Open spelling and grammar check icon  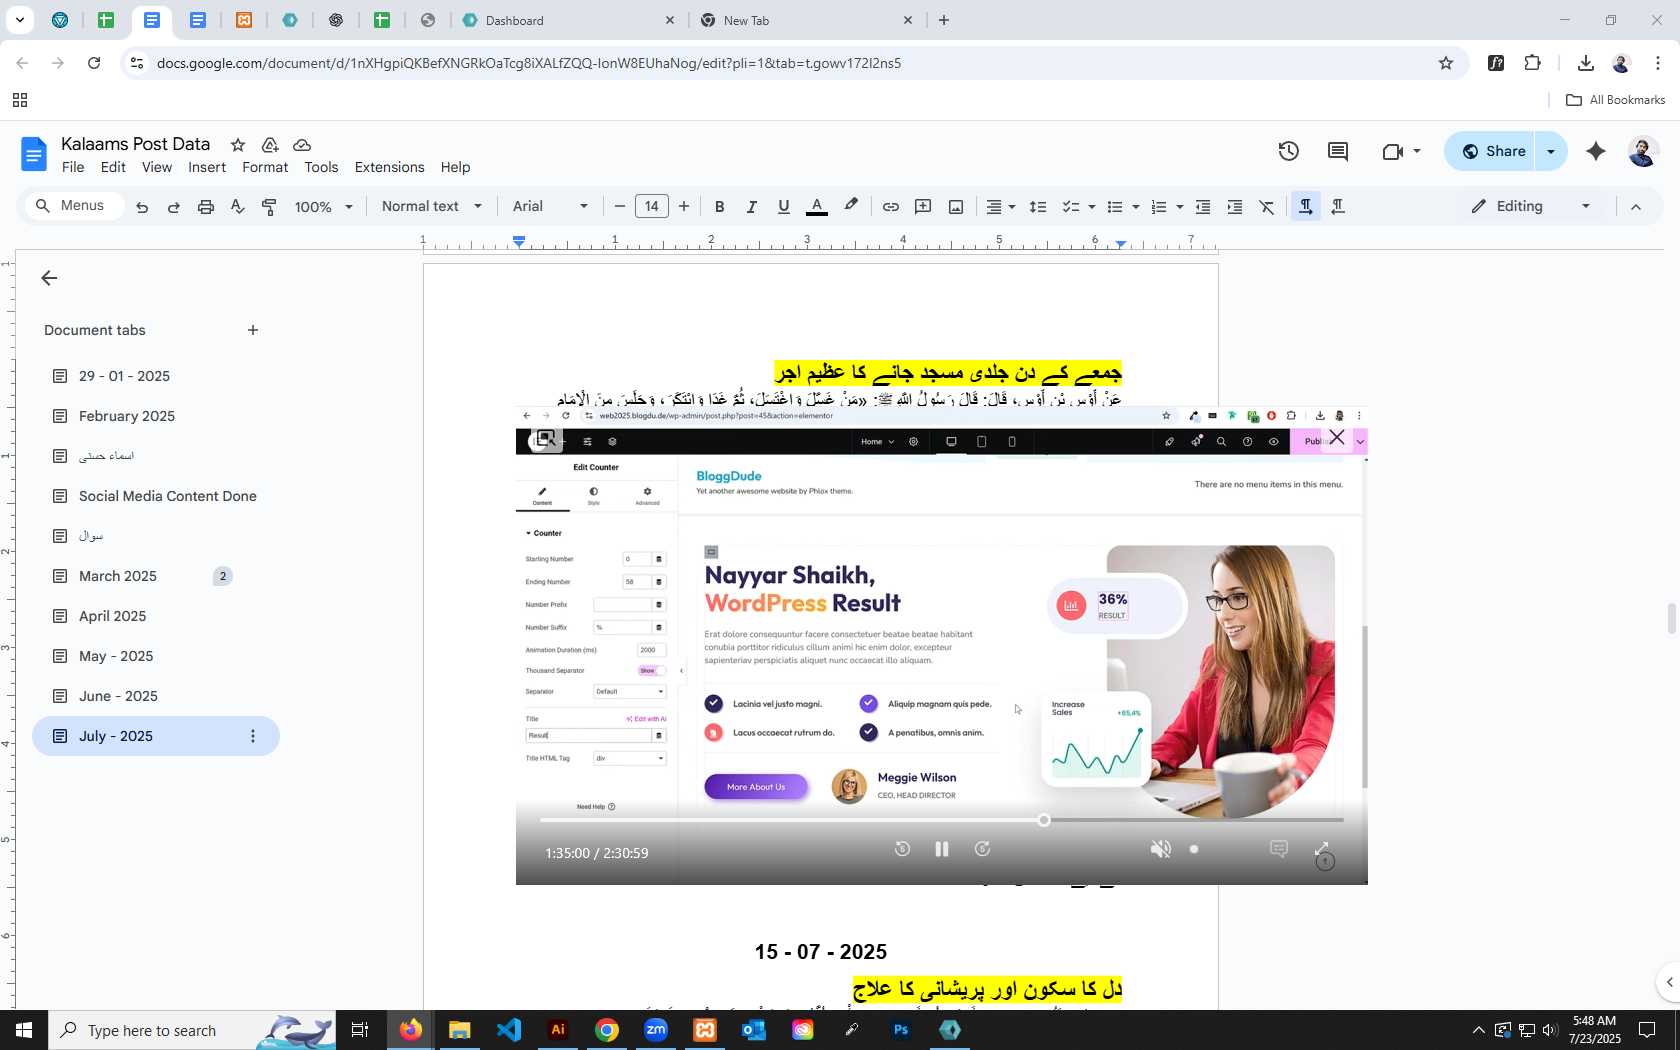point(237,207)
